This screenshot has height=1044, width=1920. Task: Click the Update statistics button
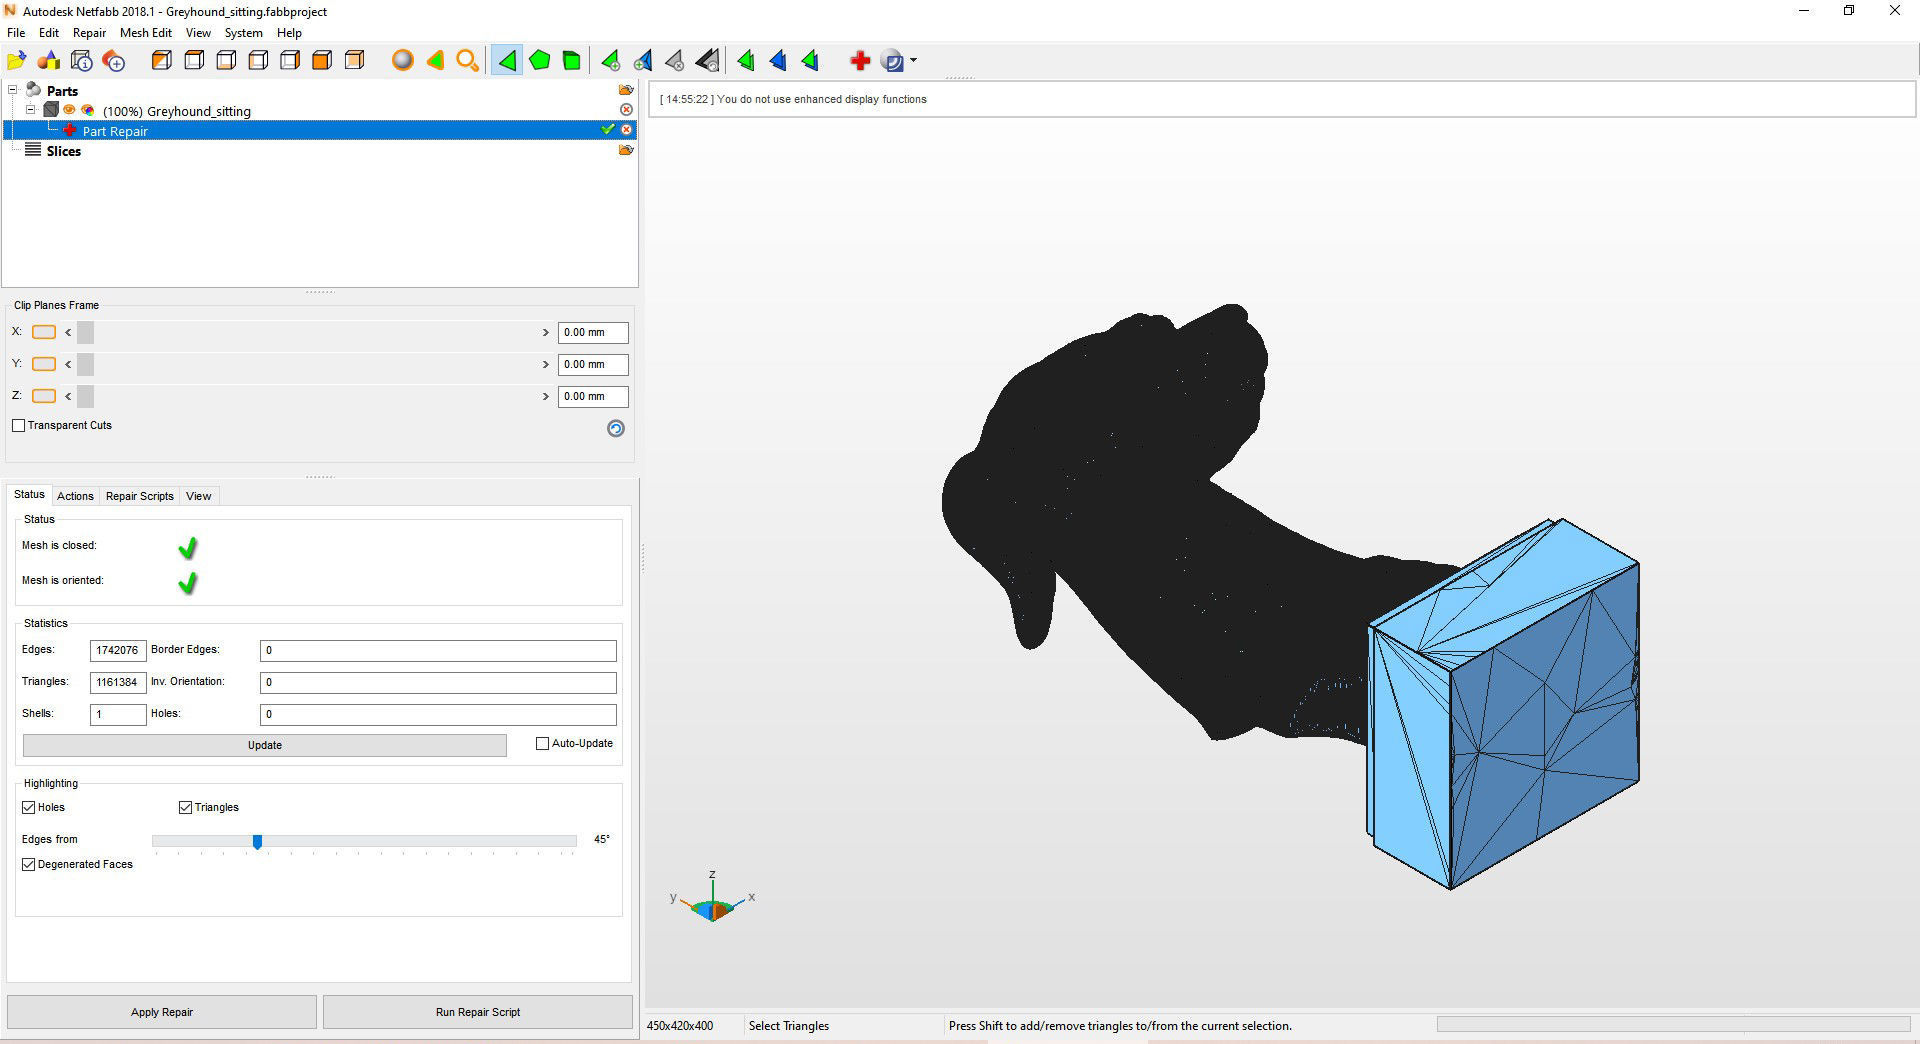pos(265,745)
